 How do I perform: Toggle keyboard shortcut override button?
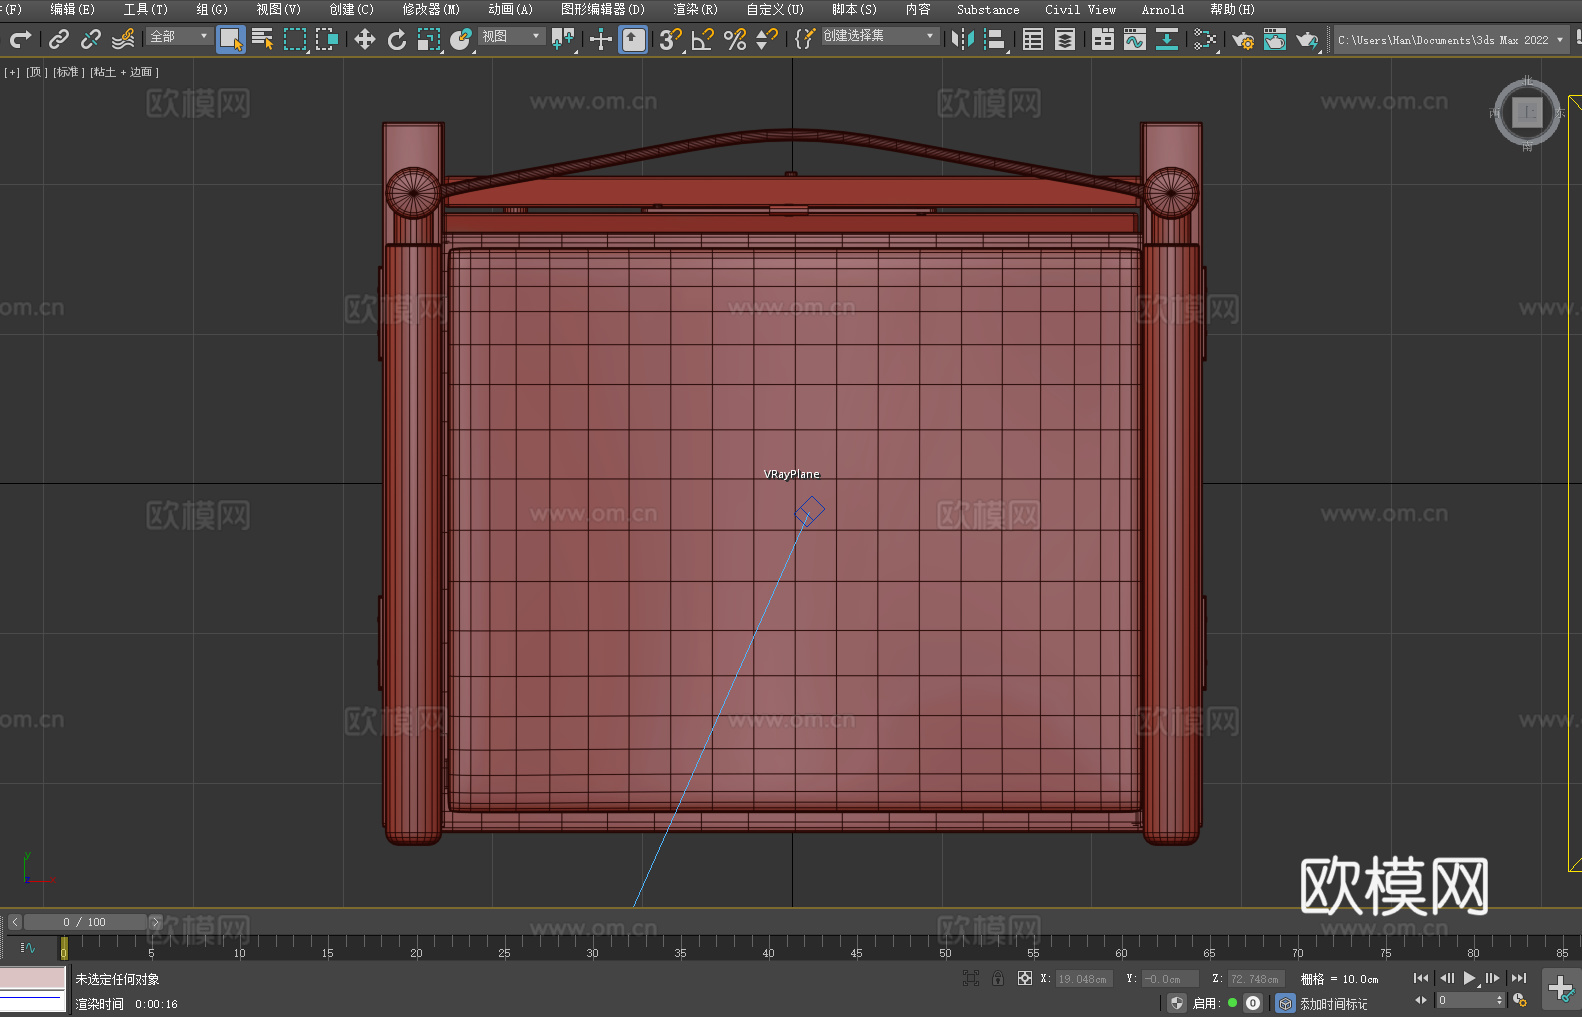point(633,39)
